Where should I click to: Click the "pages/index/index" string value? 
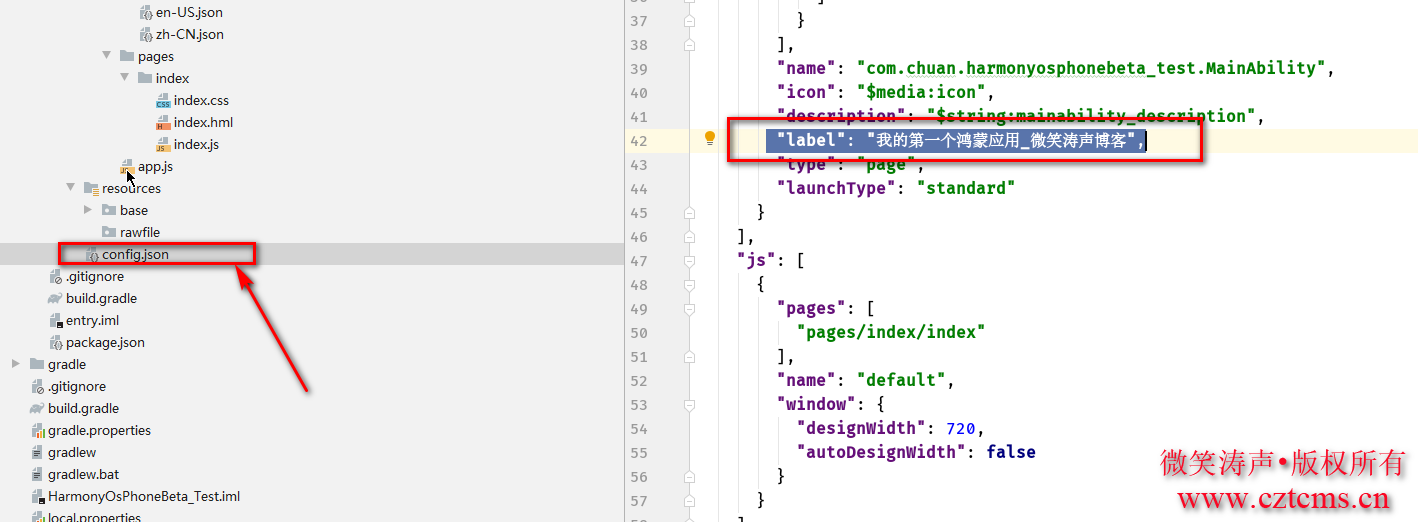point(891,332)
